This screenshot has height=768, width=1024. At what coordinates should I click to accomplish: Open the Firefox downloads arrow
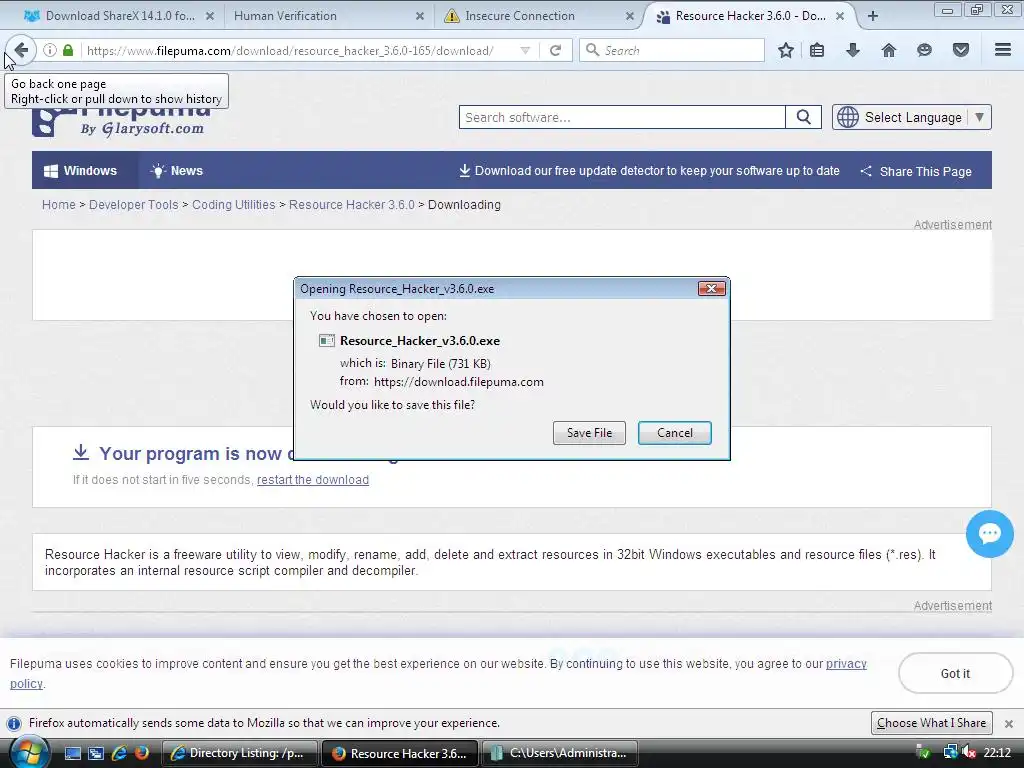(853, 50)
